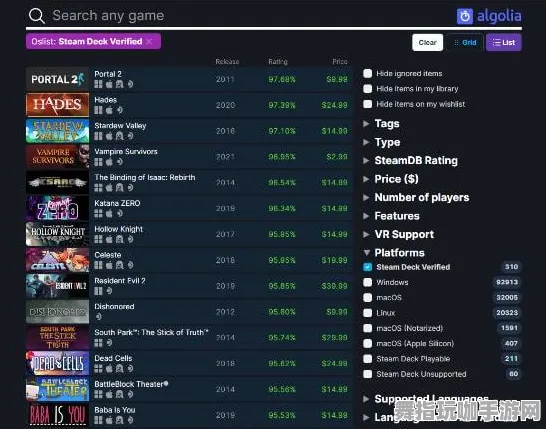Switch to List view

504,42
